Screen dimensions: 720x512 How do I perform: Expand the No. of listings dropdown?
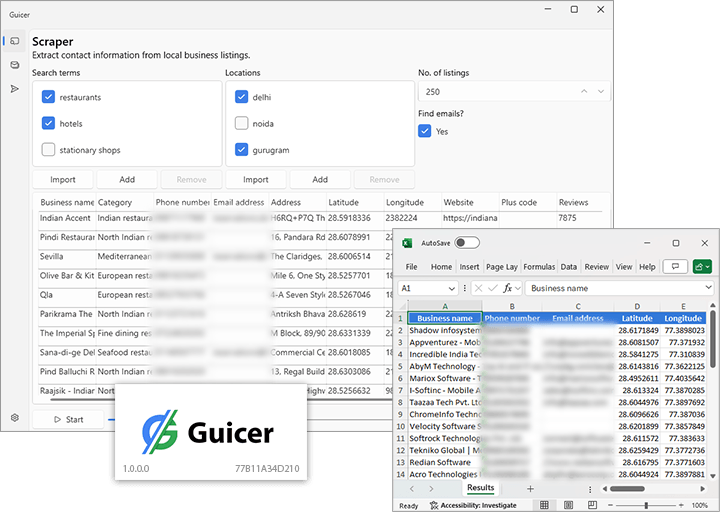pyautogui.click(x=600, y=91)
